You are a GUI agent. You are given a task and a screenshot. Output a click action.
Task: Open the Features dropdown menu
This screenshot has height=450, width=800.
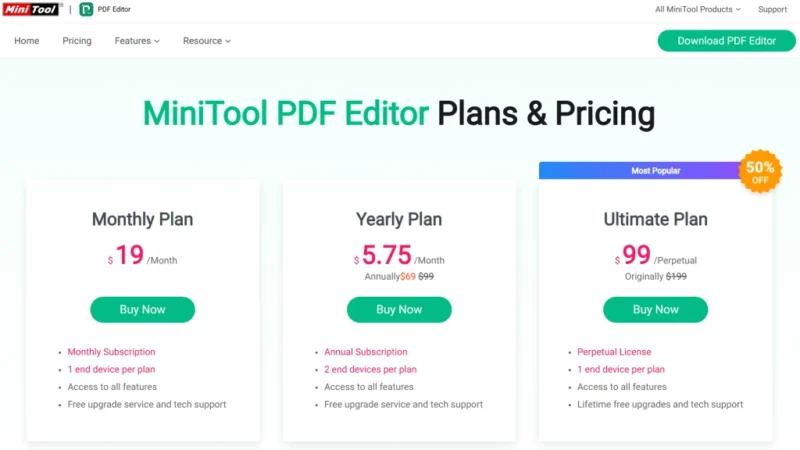(137, 41)
